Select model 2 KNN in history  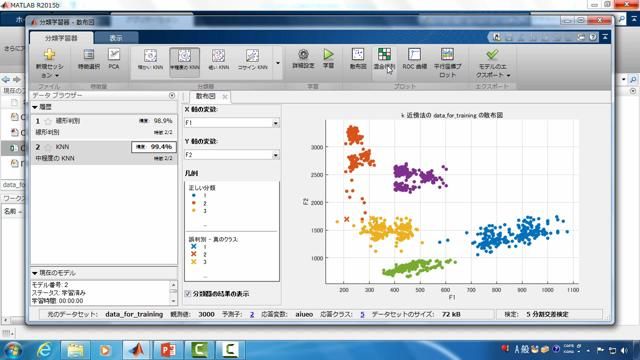click(x=104, y=152)
